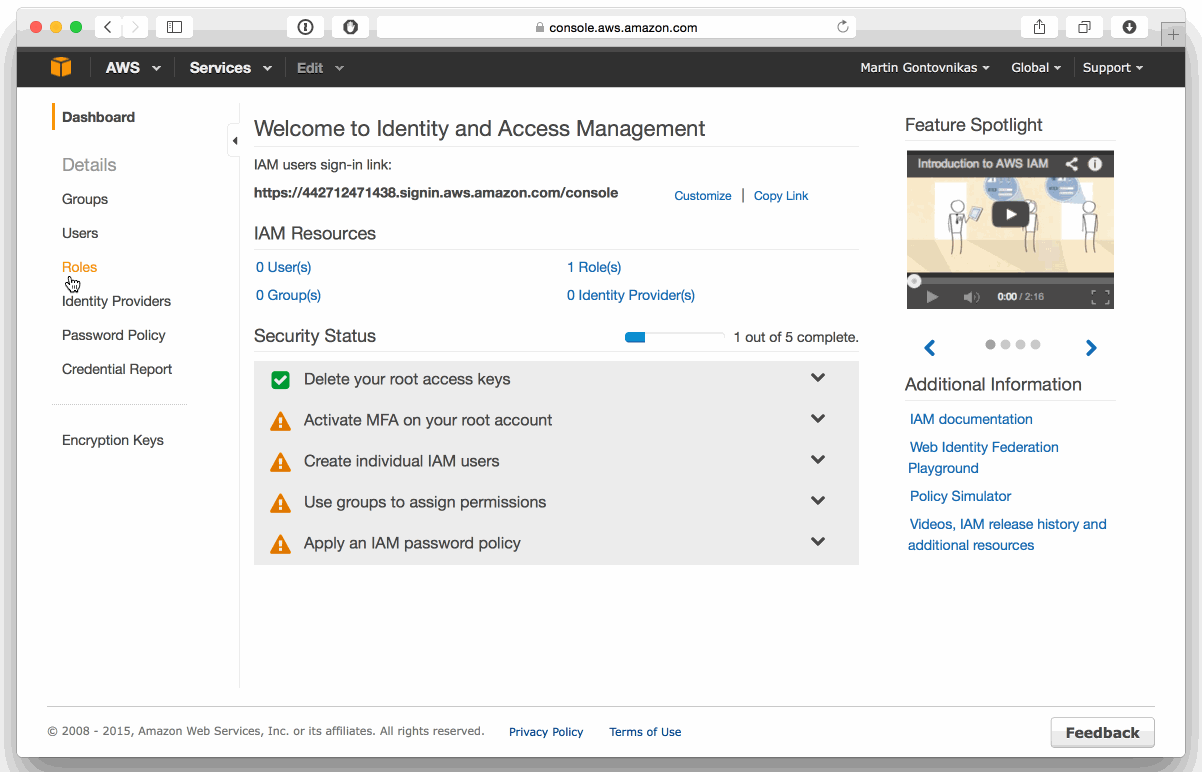Open the 1 Role(s) link
The width and height of the screenshot is (1202, 772).
[x=594, y=267]
